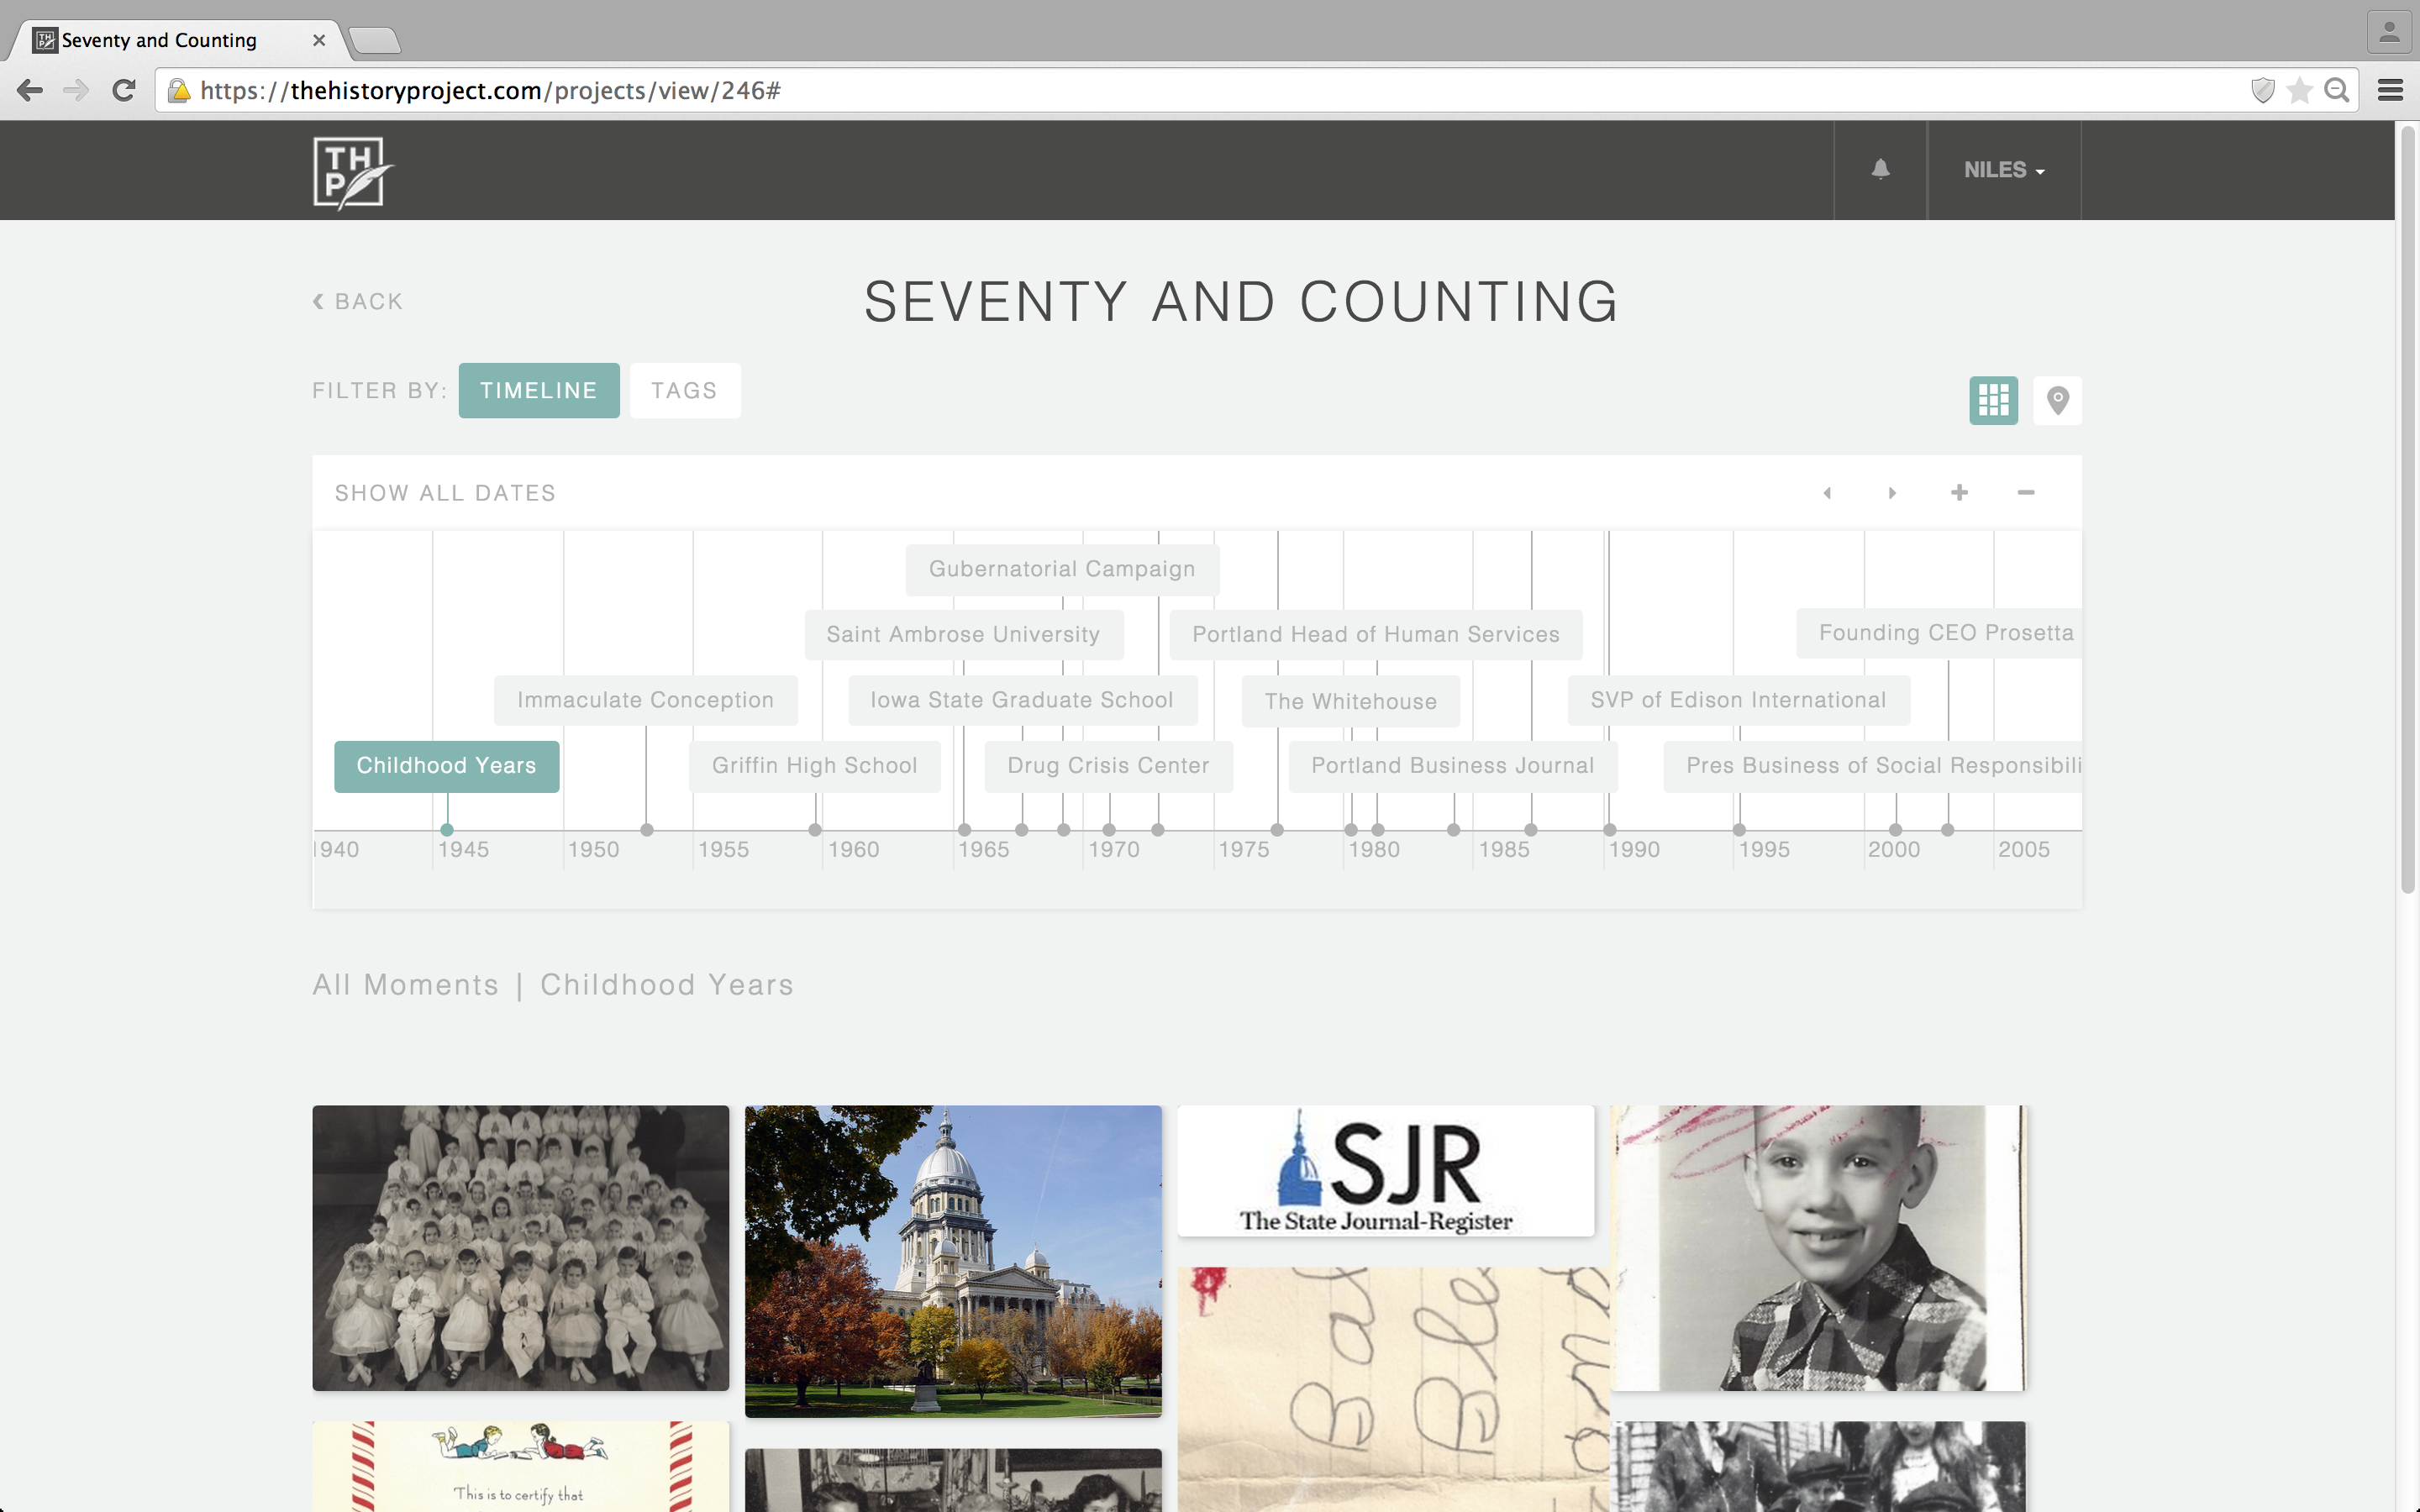Switch to map pin view
2420x1512 pixels.
click(x=2057, y=400)
